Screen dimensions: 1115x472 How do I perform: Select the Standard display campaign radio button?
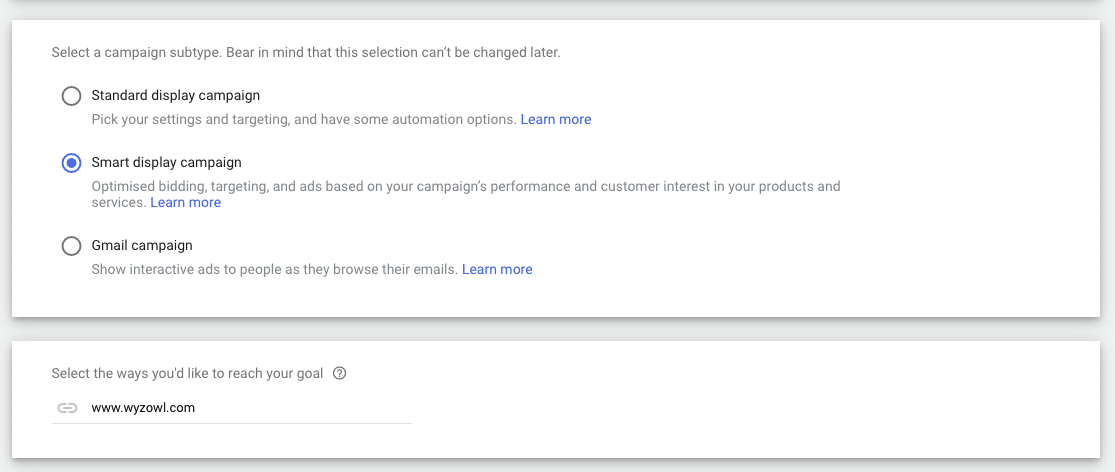(71, 96)
